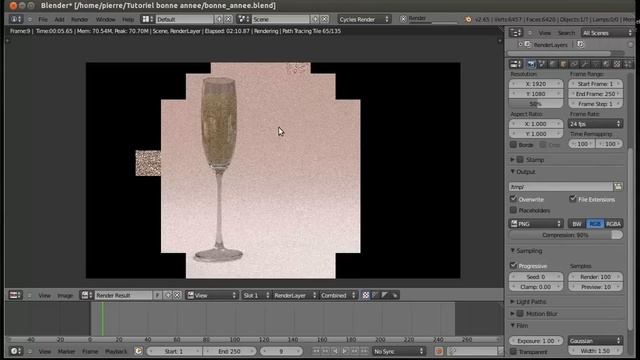The image size is (640, 360).
Task: Open the Slot 1 render slot dropdown
Action: (x=256, y=295)
